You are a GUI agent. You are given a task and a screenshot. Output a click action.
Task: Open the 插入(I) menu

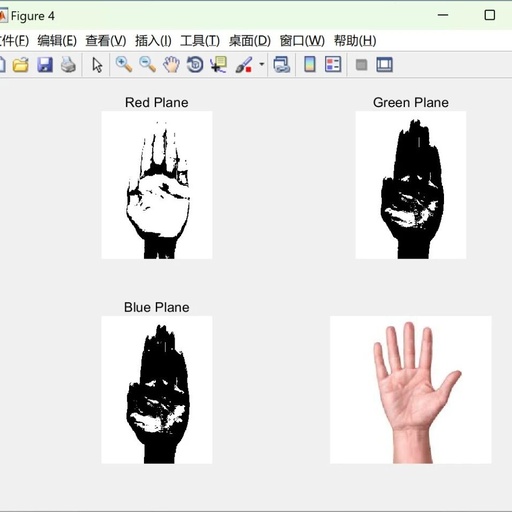153,41
